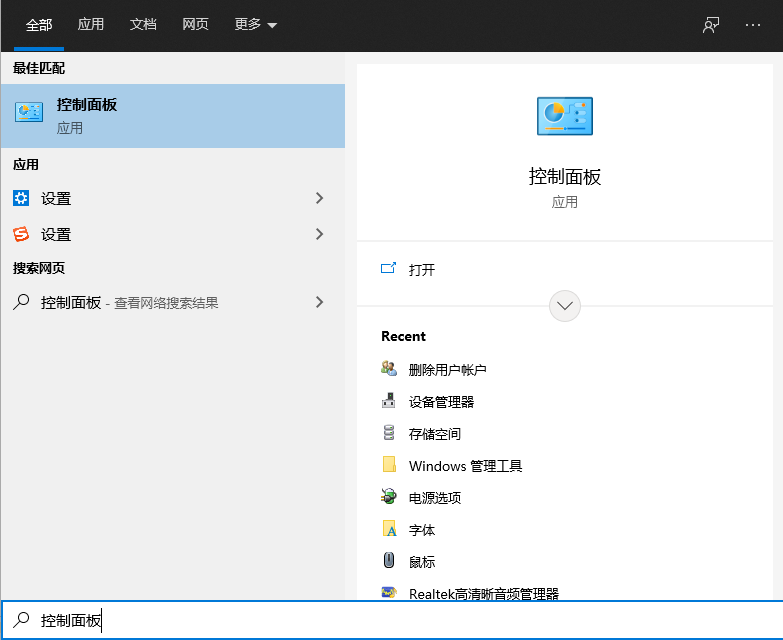Switch to the 文档 tab
The image size is (783, 640).
coord(143,25)
